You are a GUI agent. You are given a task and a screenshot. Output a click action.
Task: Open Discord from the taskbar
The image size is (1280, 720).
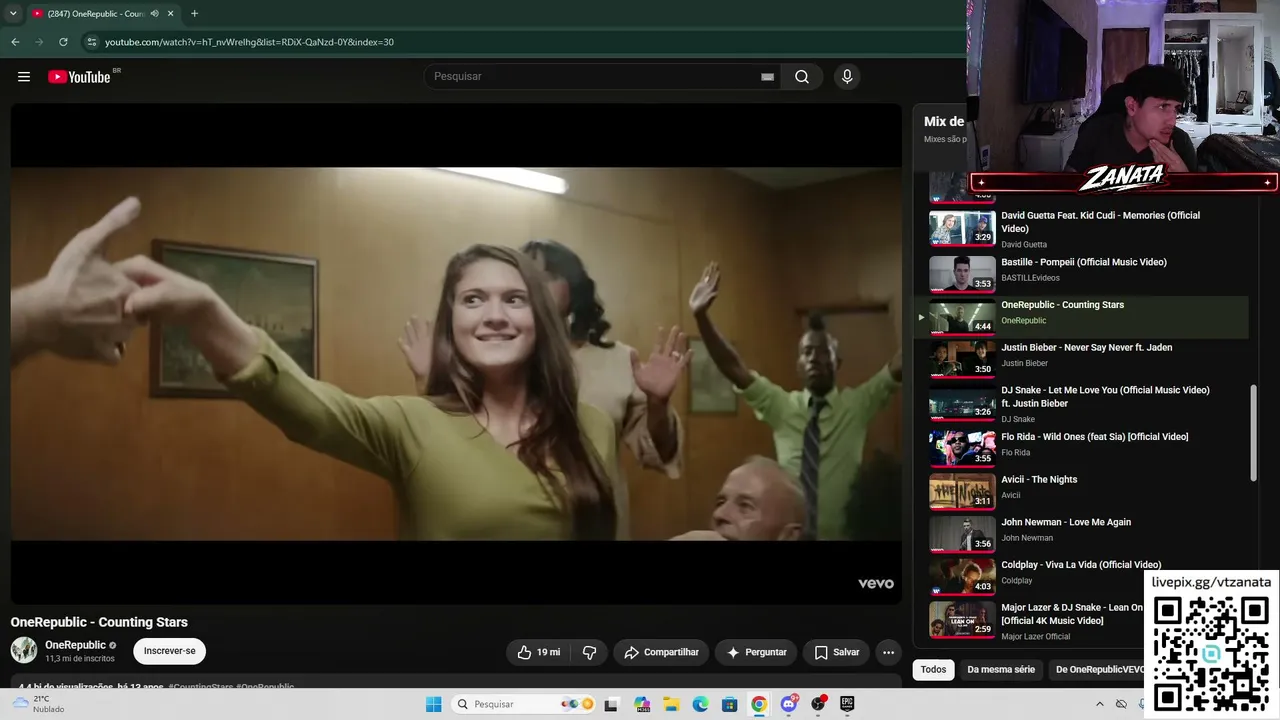click(x=789, y=704)
